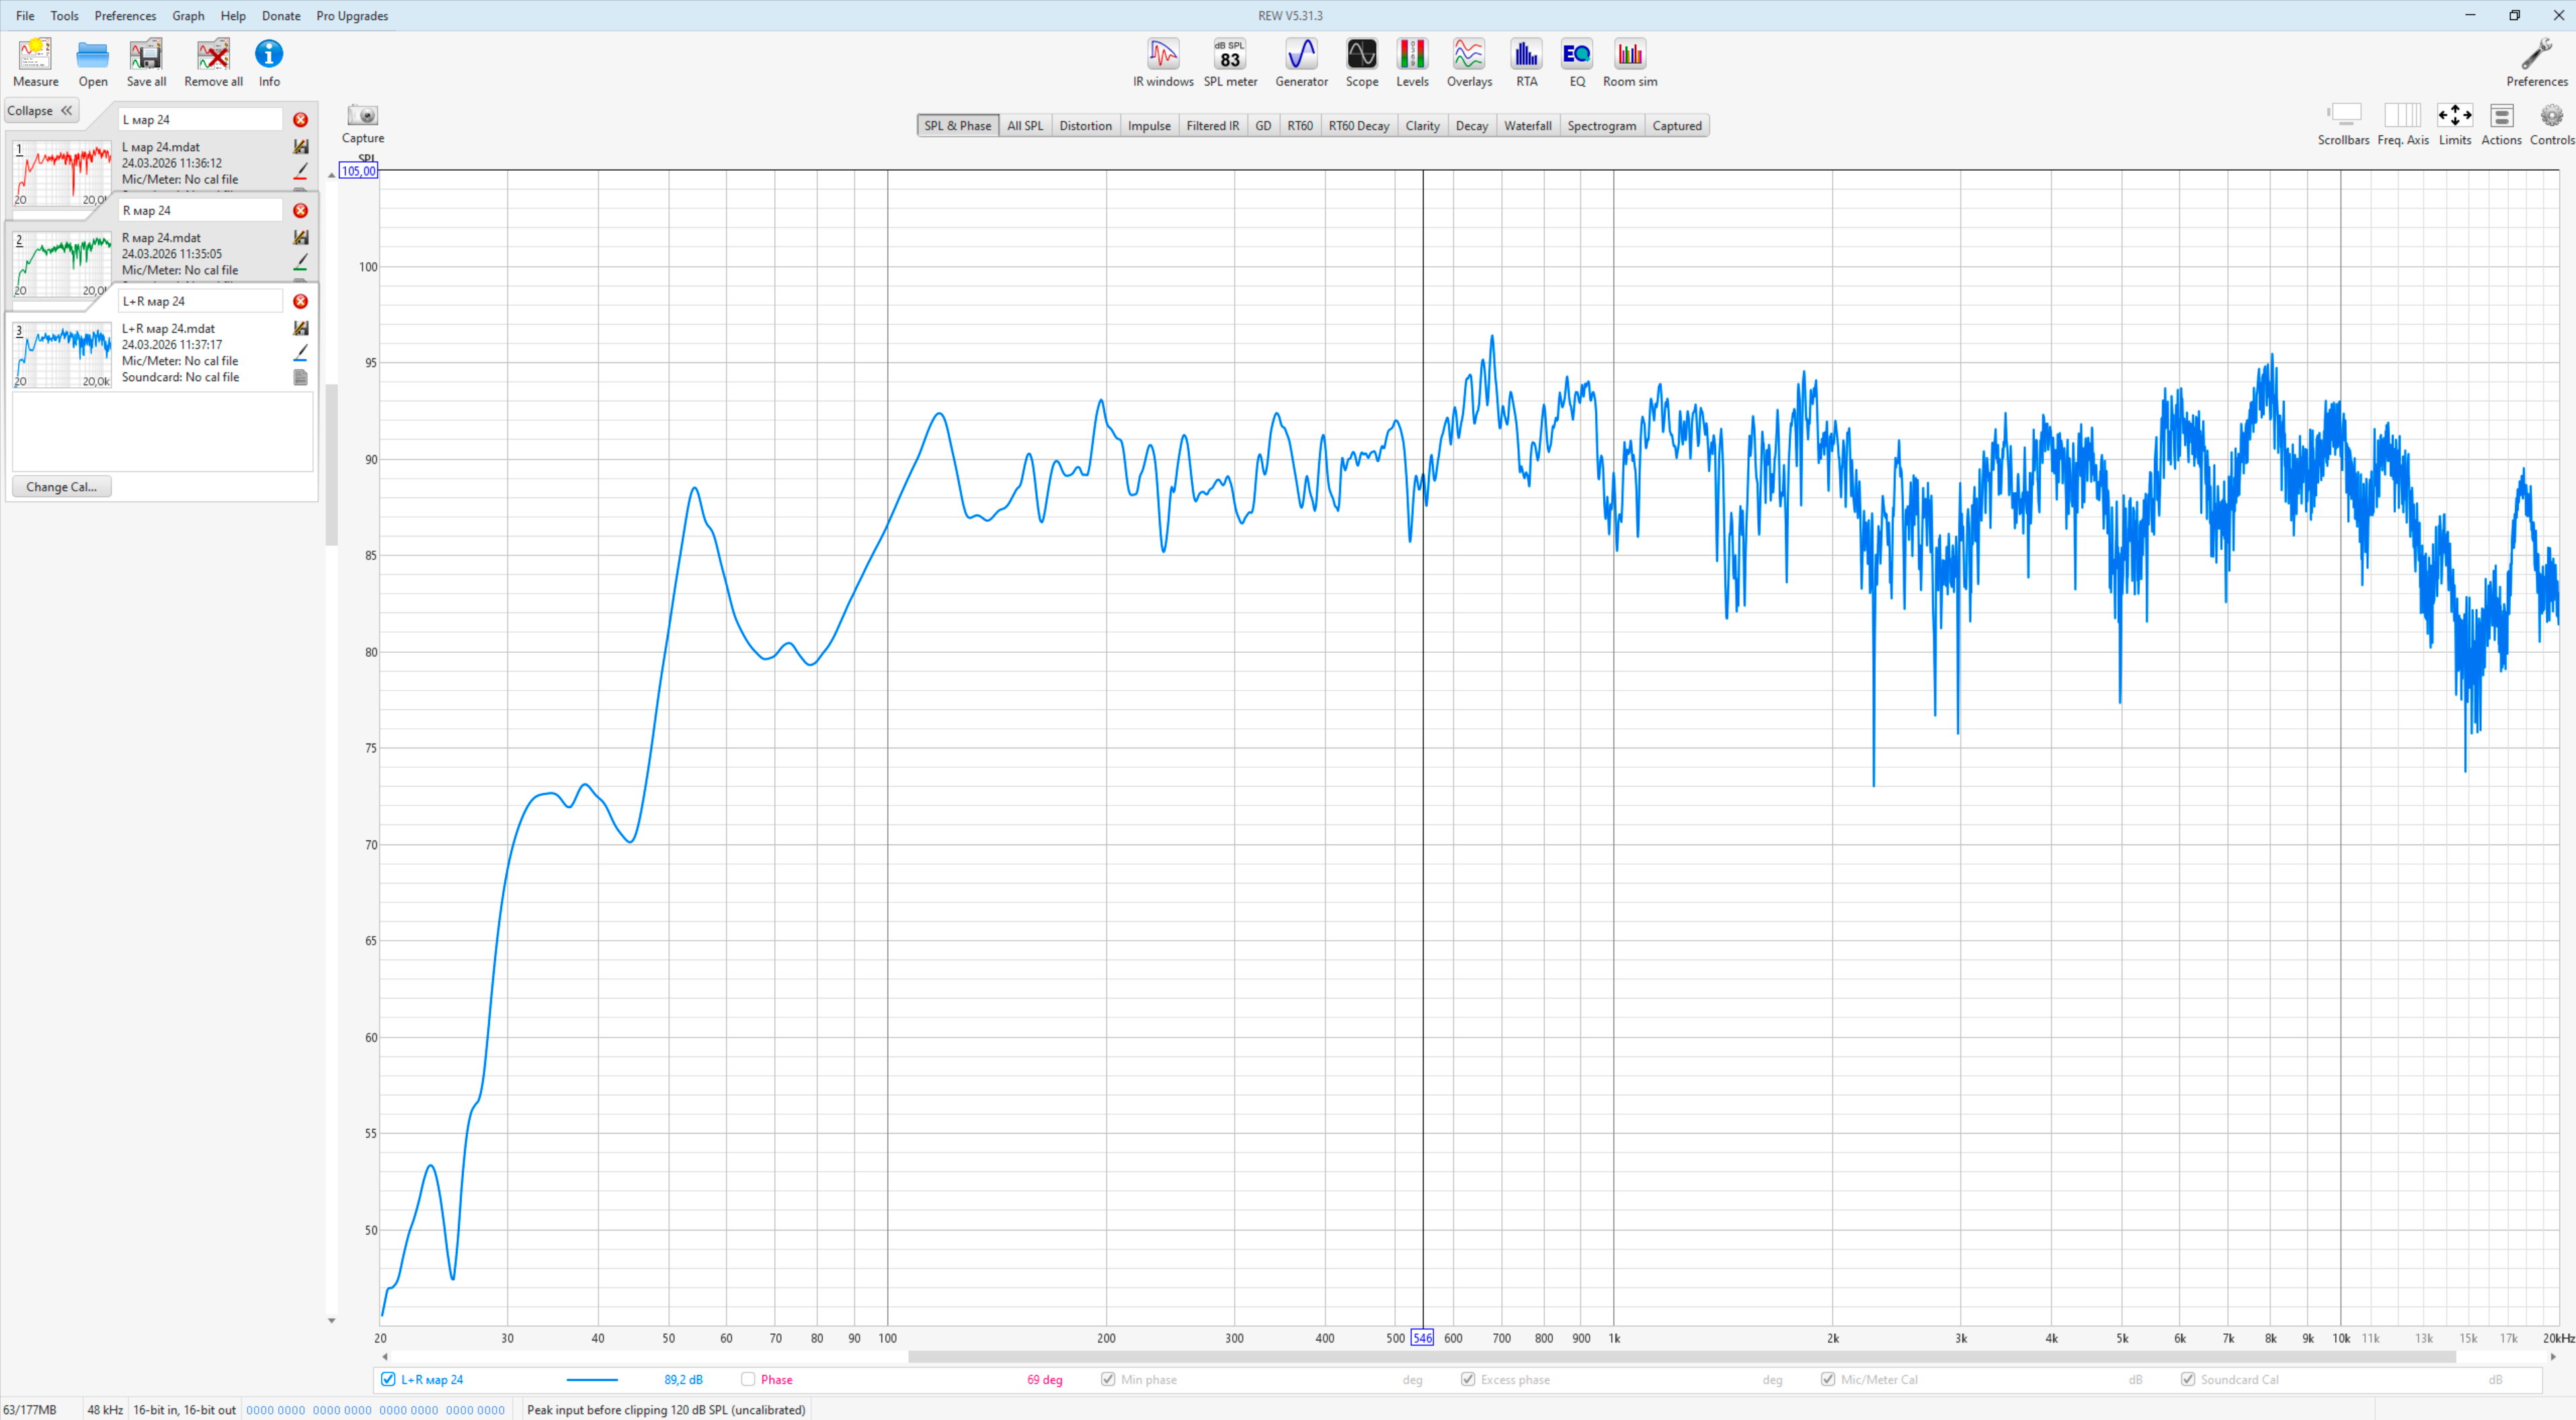Switch to the Waterfall tab

pos(1527,126)
